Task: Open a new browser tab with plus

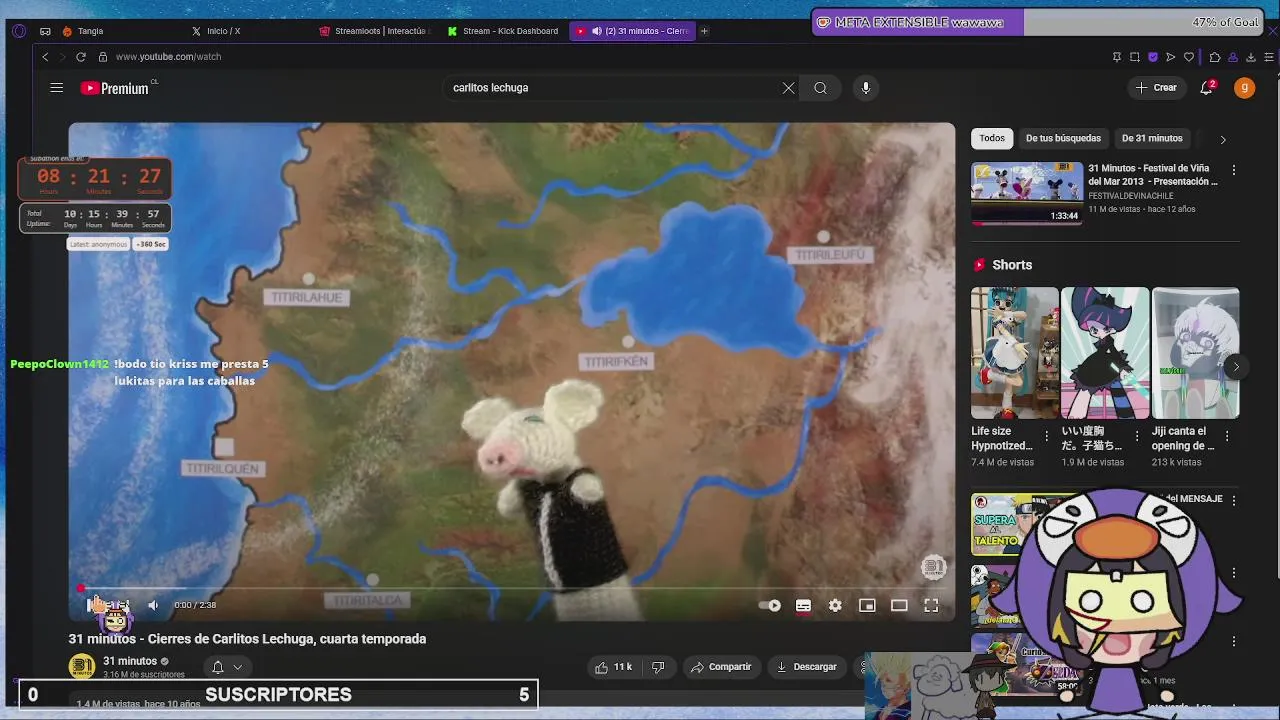Action: tap(704, 31)
